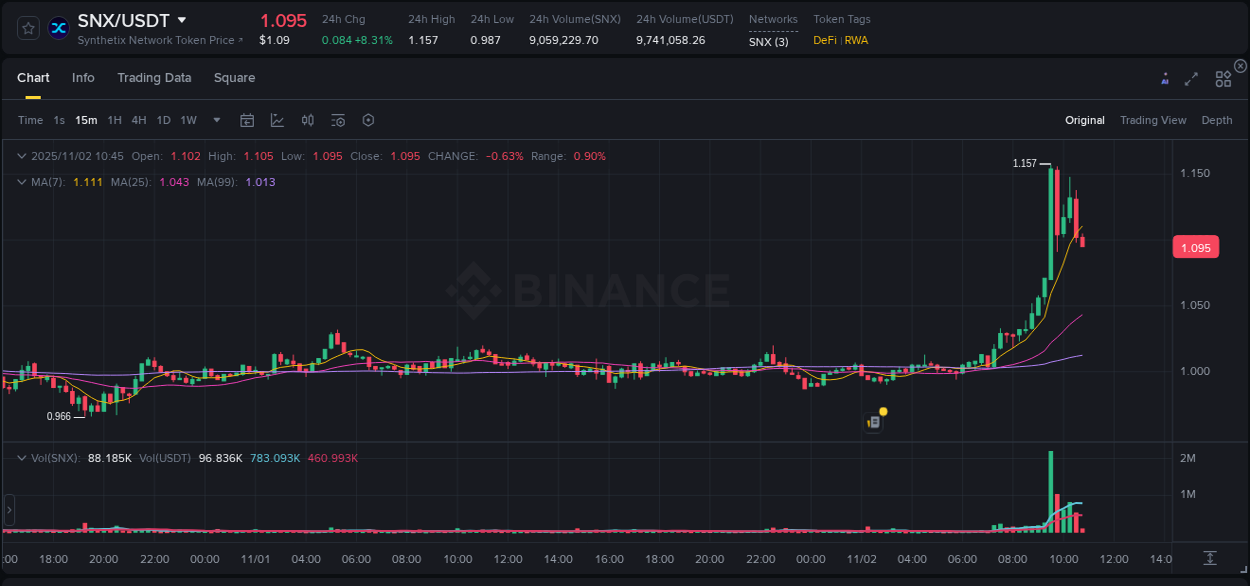The image size is (1250, 586).
Task: Open the Square tab
Action: click(234, 77)
